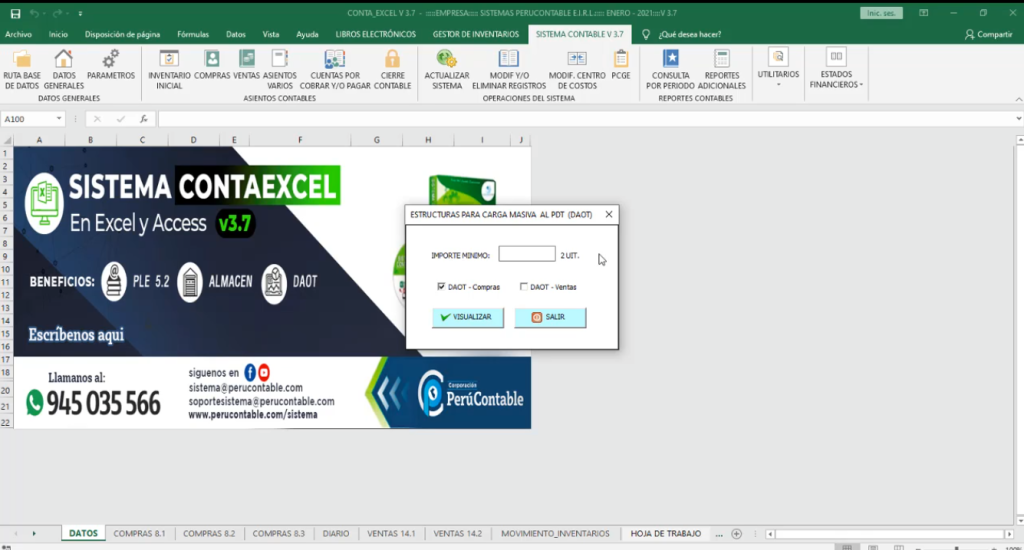The height and width of the screenshot is (550, 1024).
Task: Click the SALIR button
Action: point(550,317)
